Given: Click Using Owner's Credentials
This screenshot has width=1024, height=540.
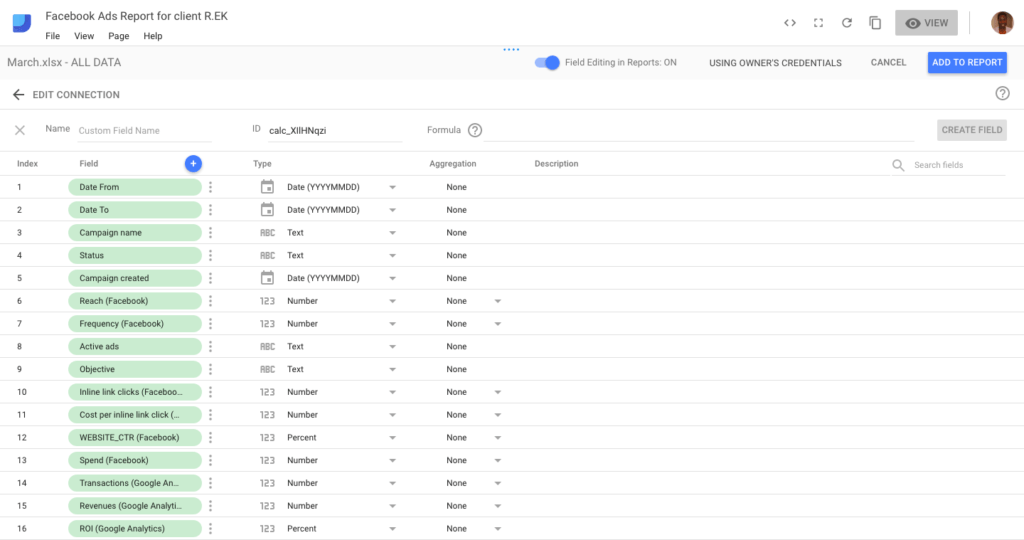Looking at the screenshot, I should click(x=775, y=63).
